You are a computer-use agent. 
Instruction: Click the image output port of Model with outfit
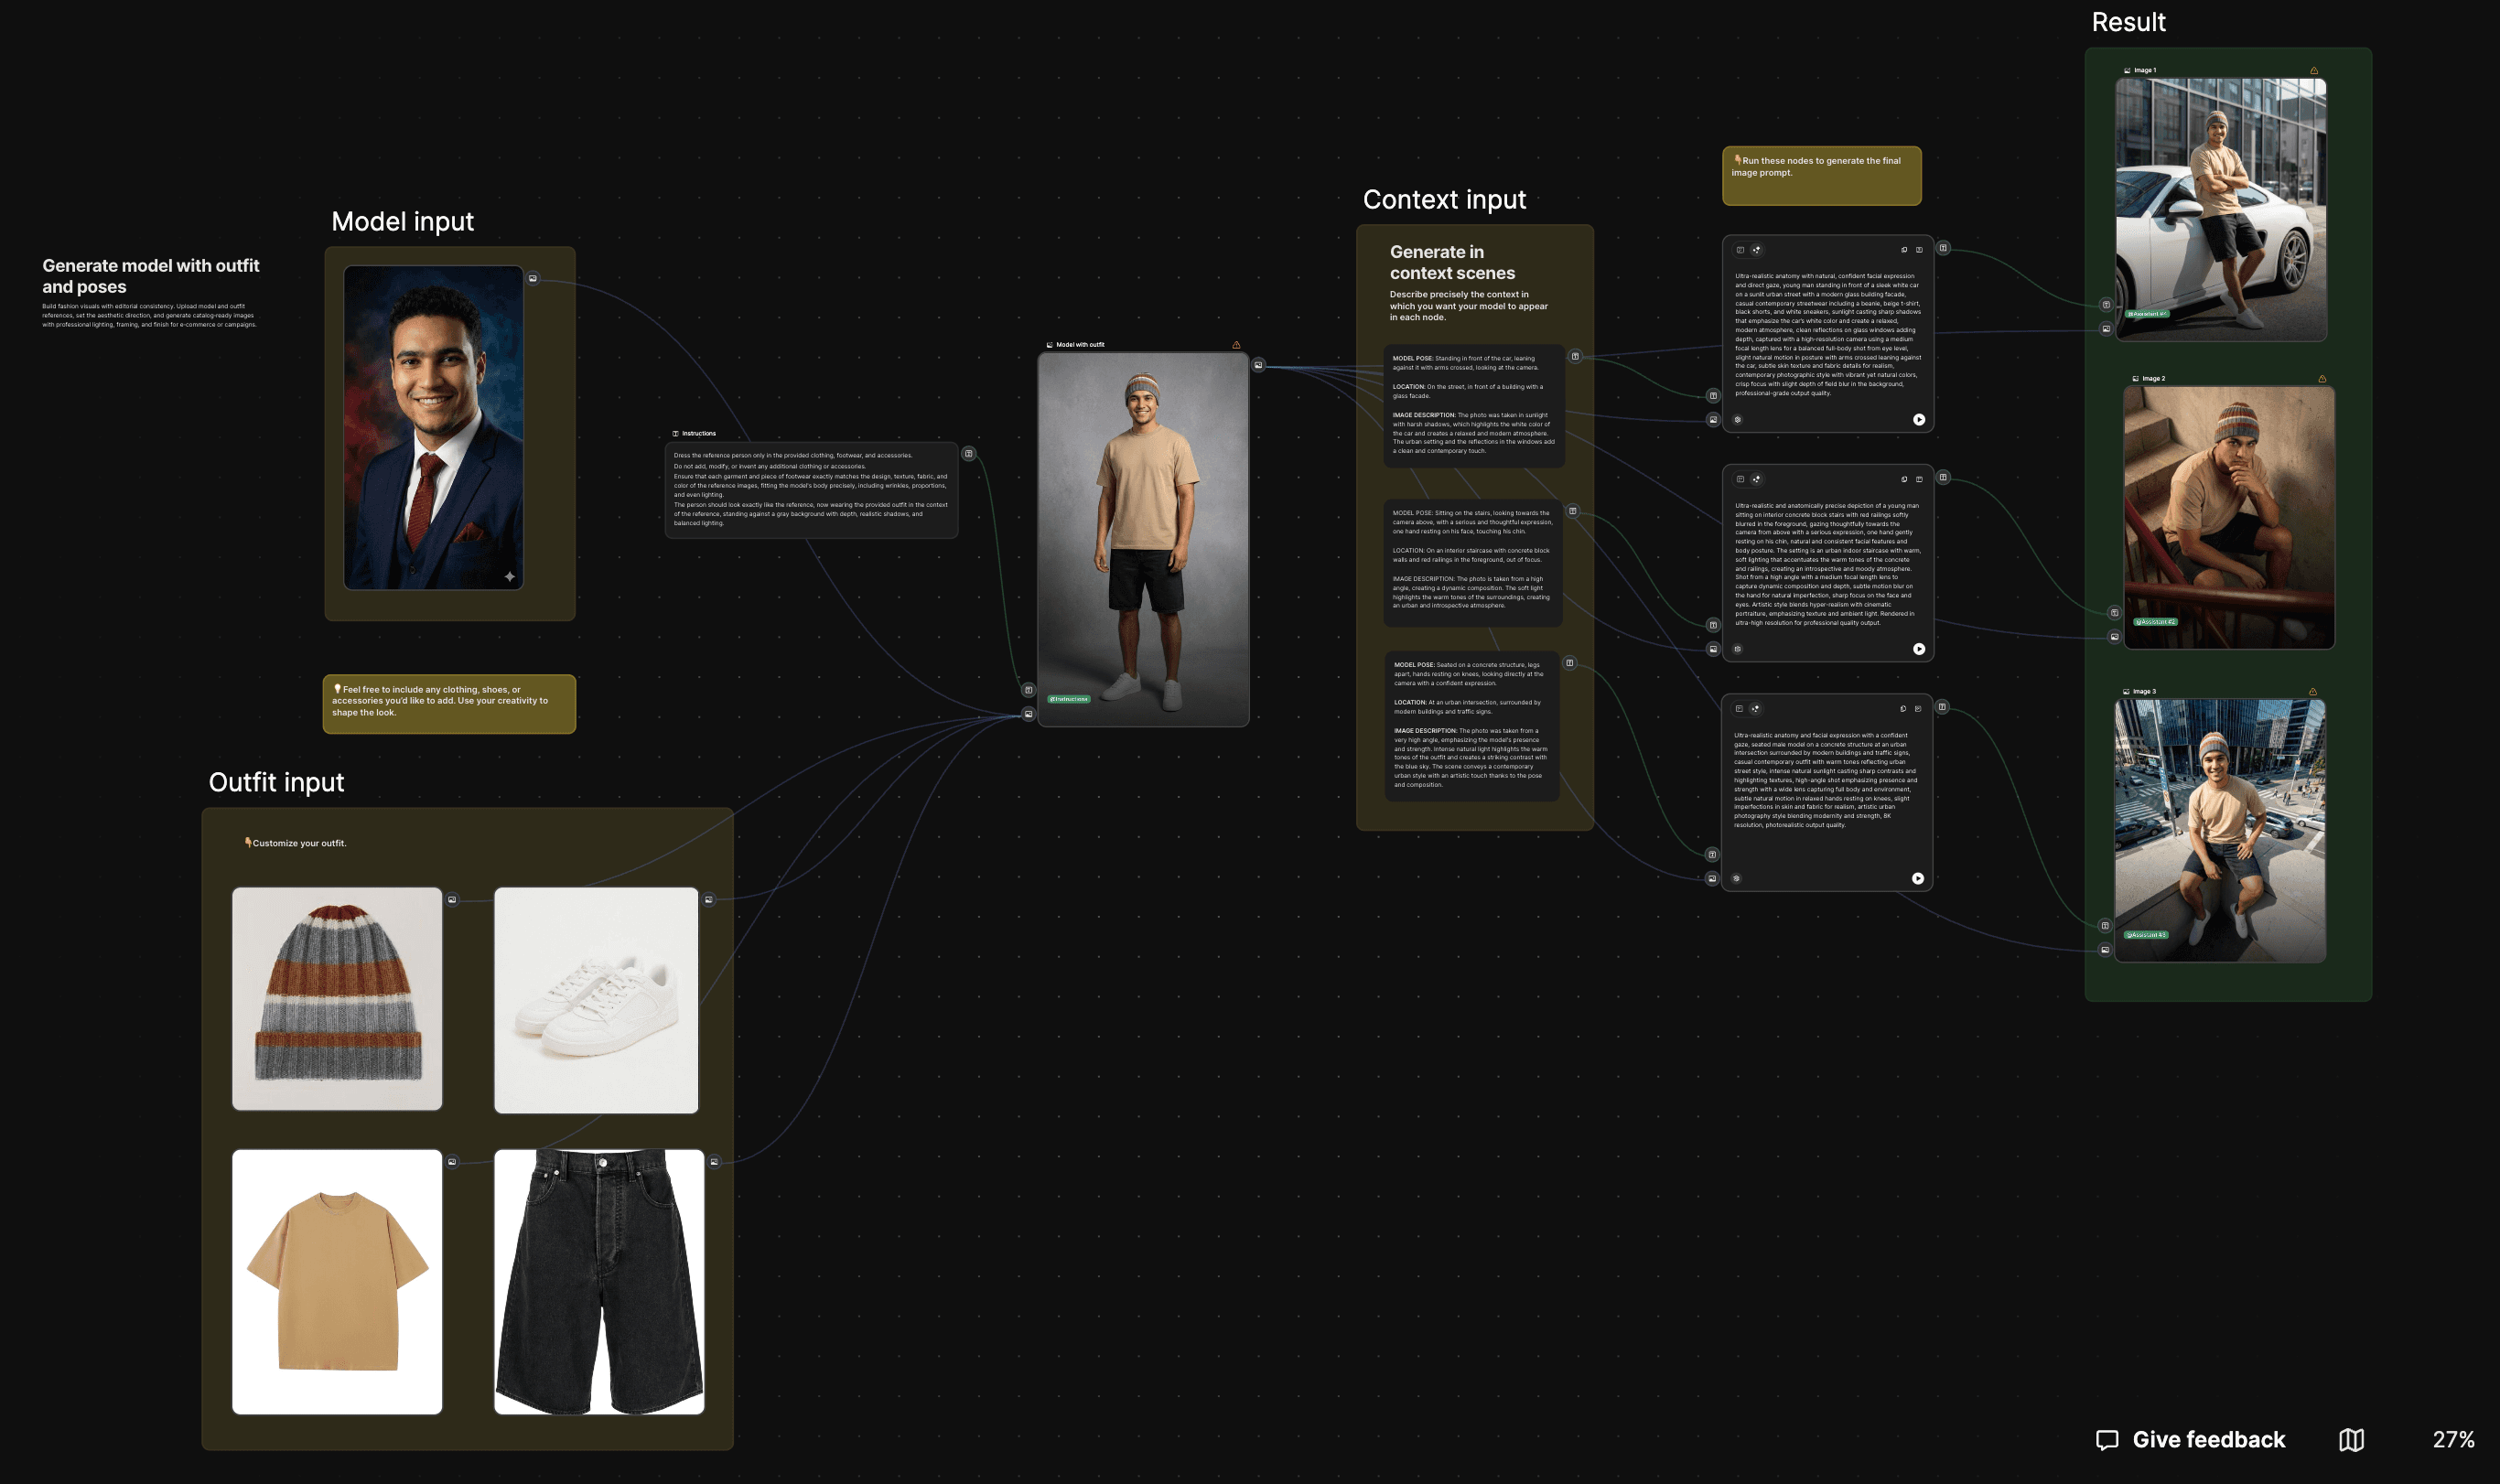pos(1258,365)
